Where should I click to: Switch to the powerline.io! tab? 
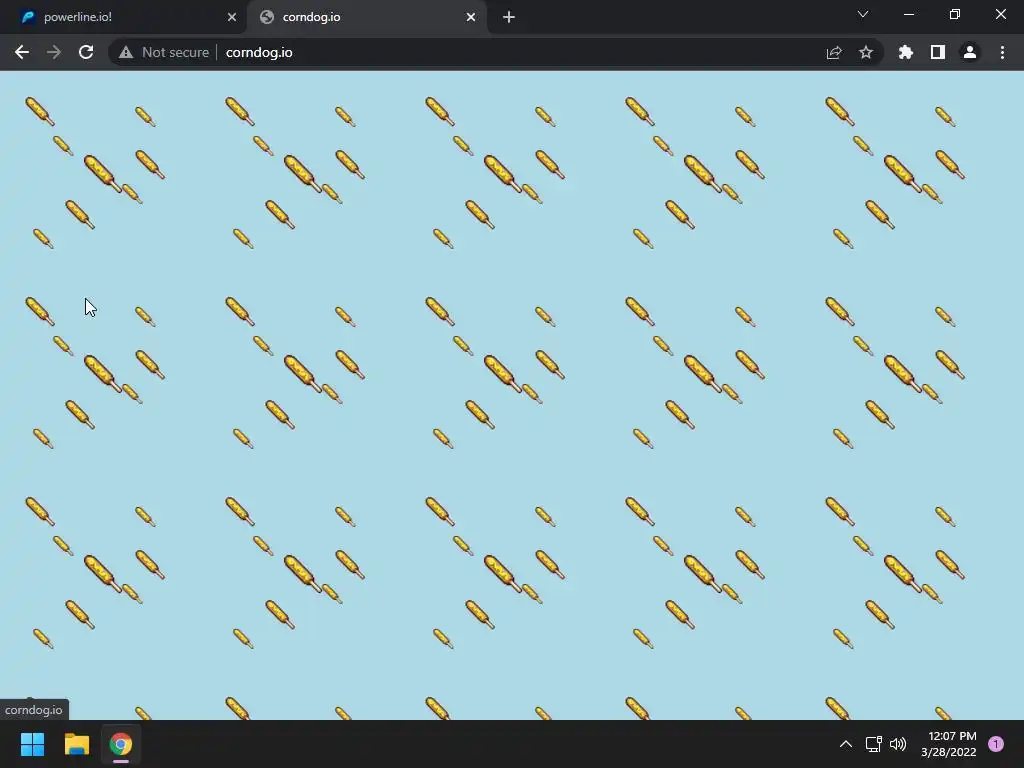(x=124, y=17)
